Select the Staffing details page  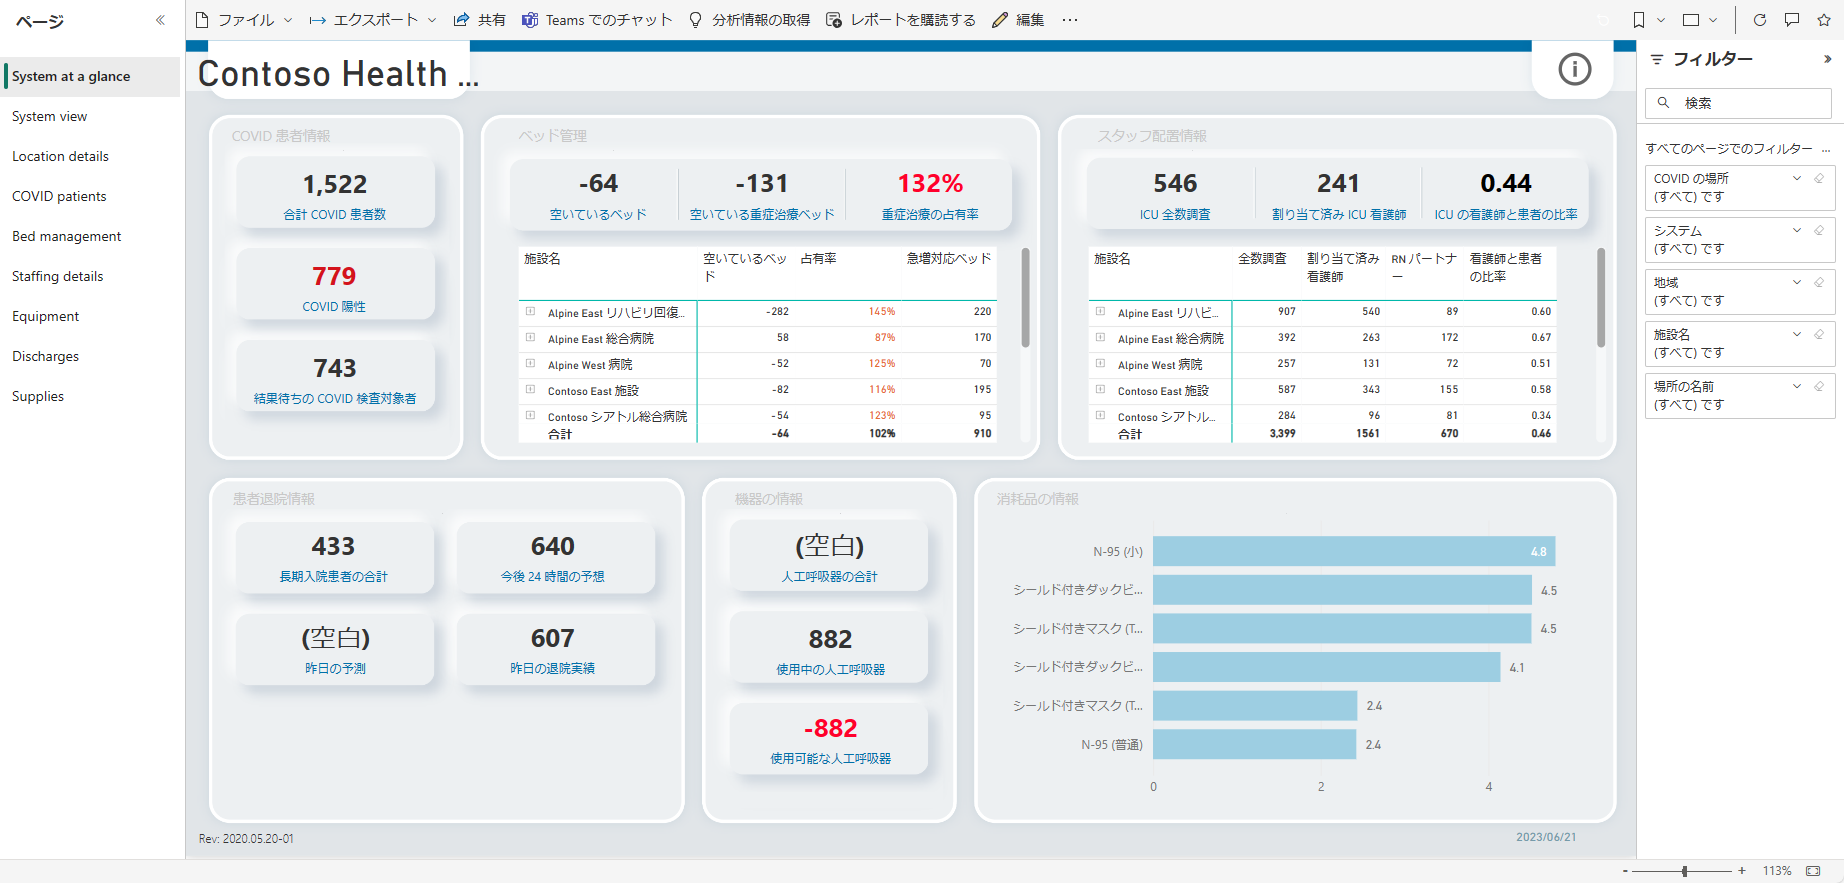pos(90,276)
